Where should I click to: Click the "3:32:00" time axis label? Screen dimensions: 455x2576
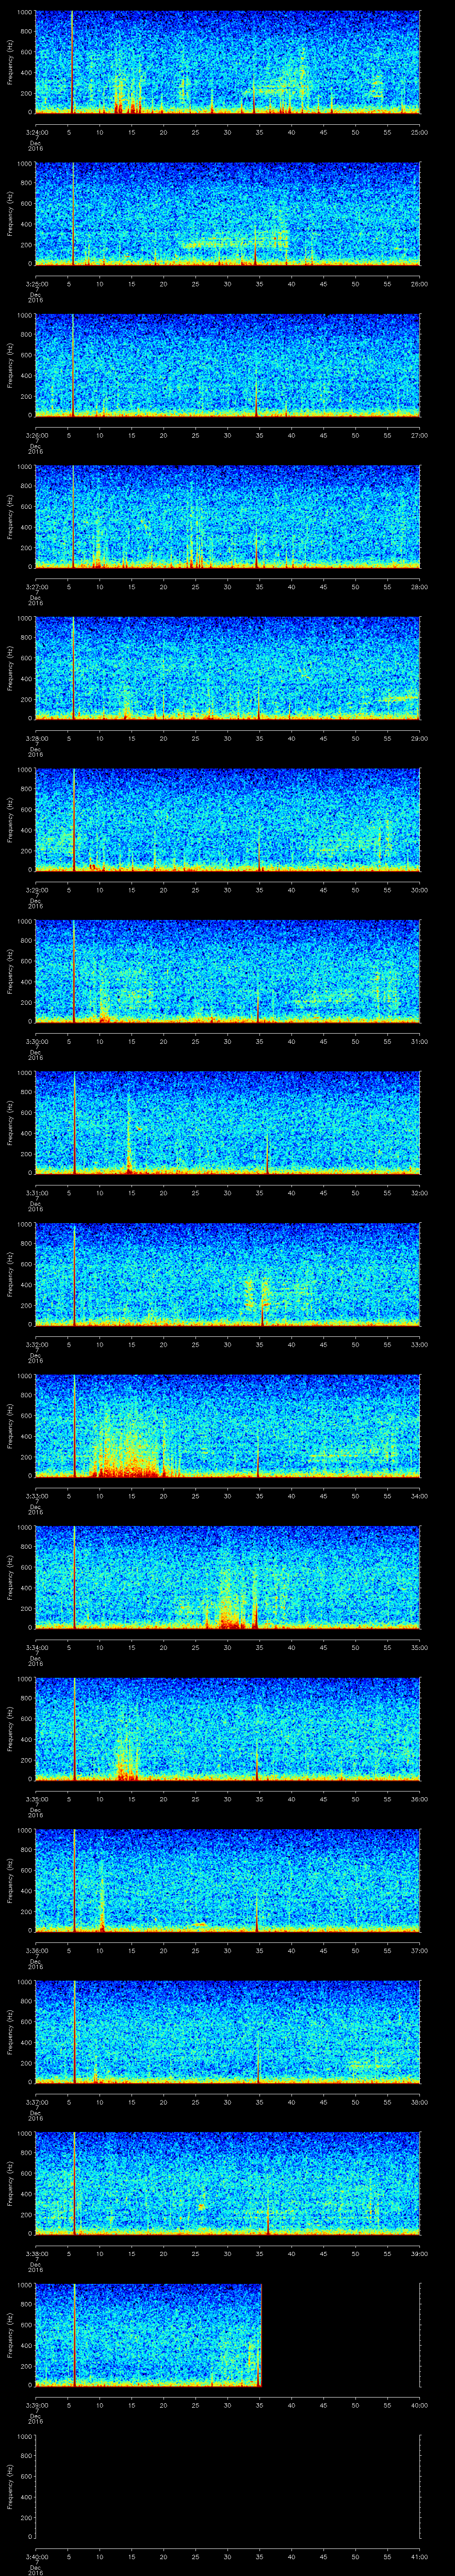click(37, 1344)
